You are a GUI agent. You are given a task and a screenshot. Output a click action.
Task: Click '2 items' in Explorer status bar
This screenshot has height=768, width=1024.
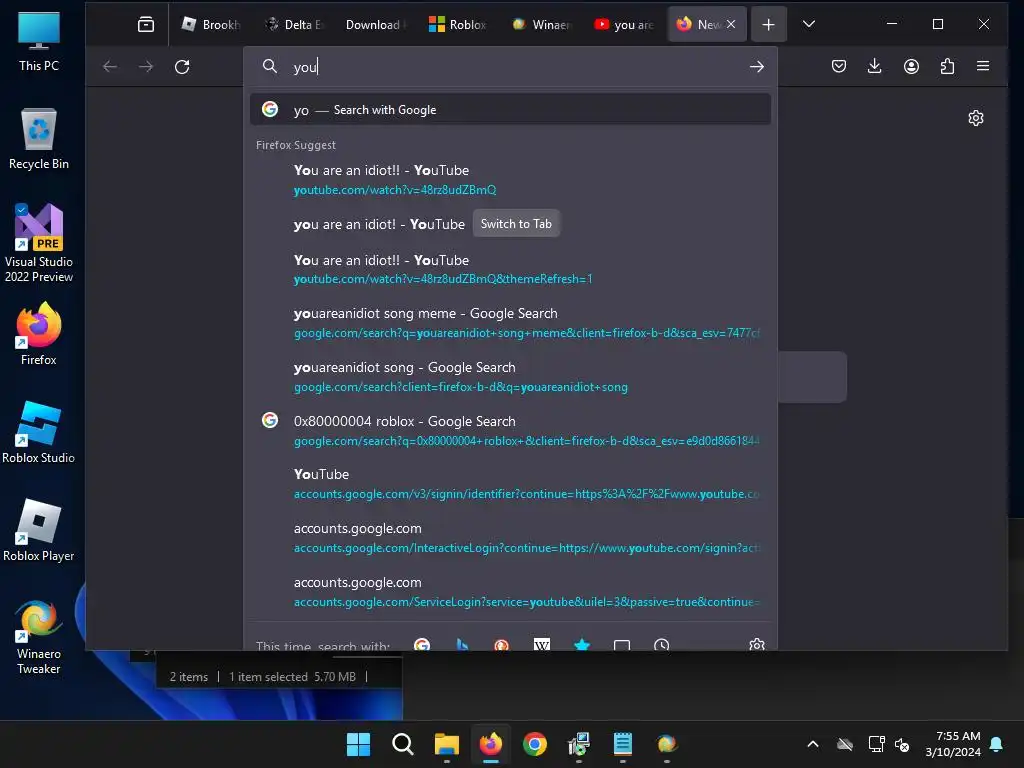189,677
